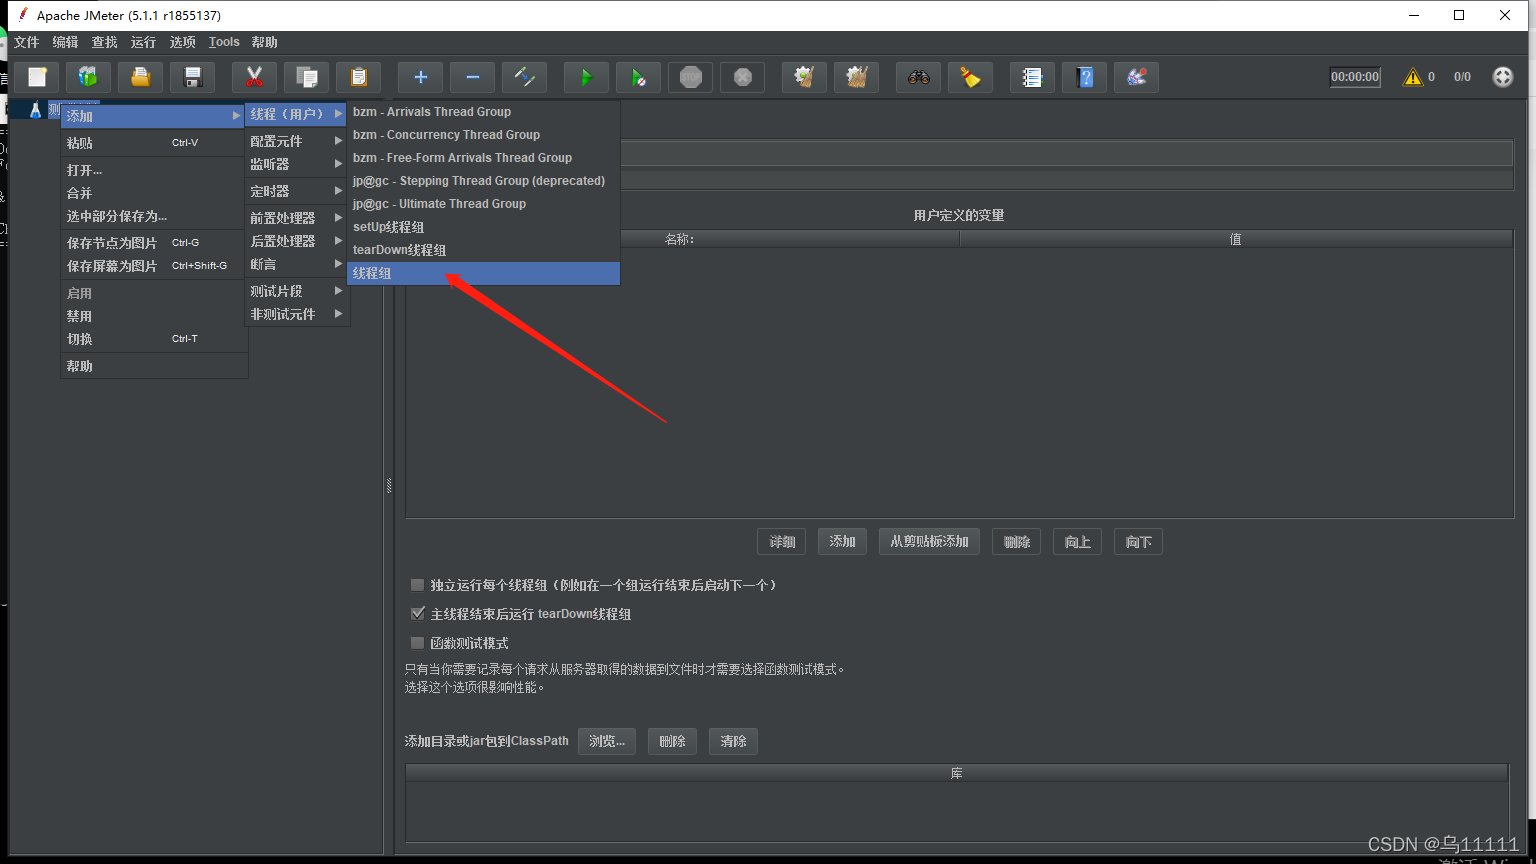Click the Stop test icon
Viewport: 1536px width, 864px height.
point(691,77)
